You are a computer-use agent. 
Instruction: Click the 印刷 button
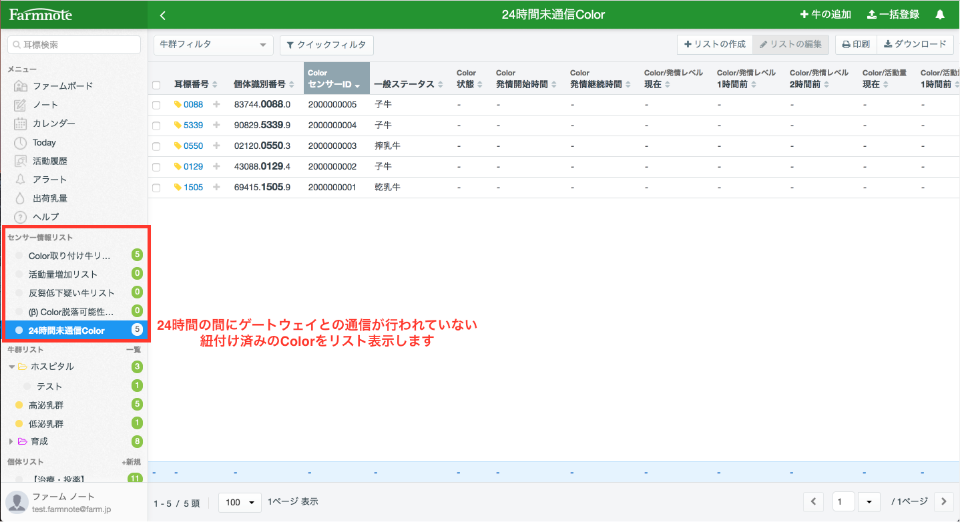(856, 44)
